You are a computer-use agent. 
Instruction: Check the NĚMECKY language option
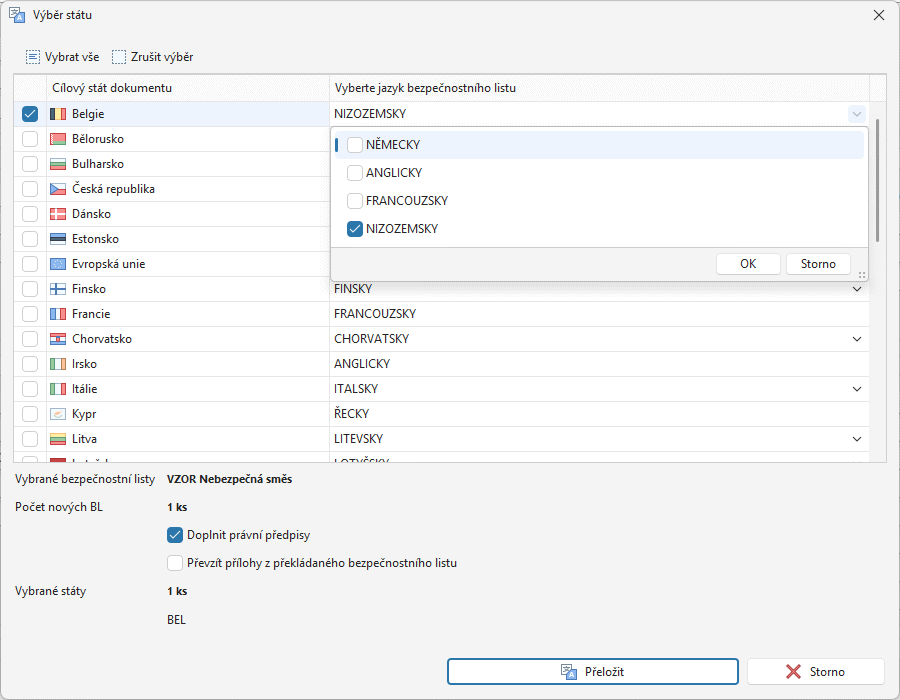click(355, 145)
